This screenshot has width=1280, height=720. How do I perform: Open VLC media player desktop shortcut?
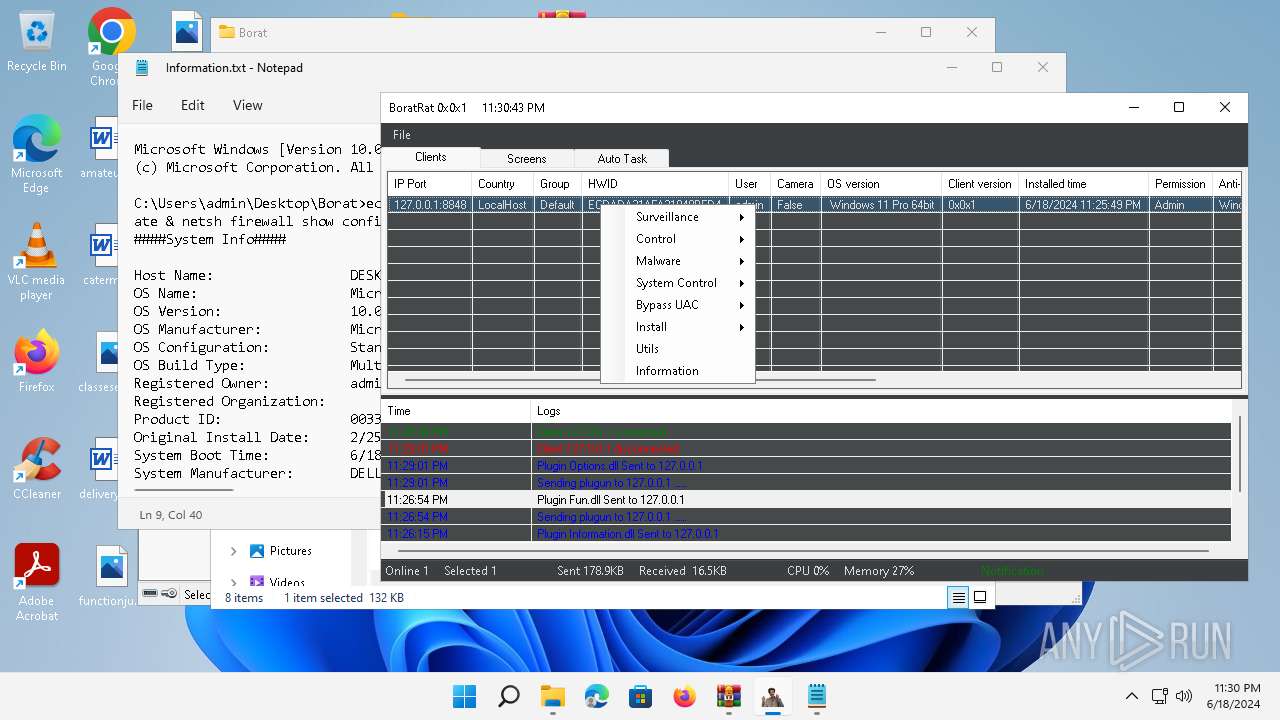coord(37,262)
